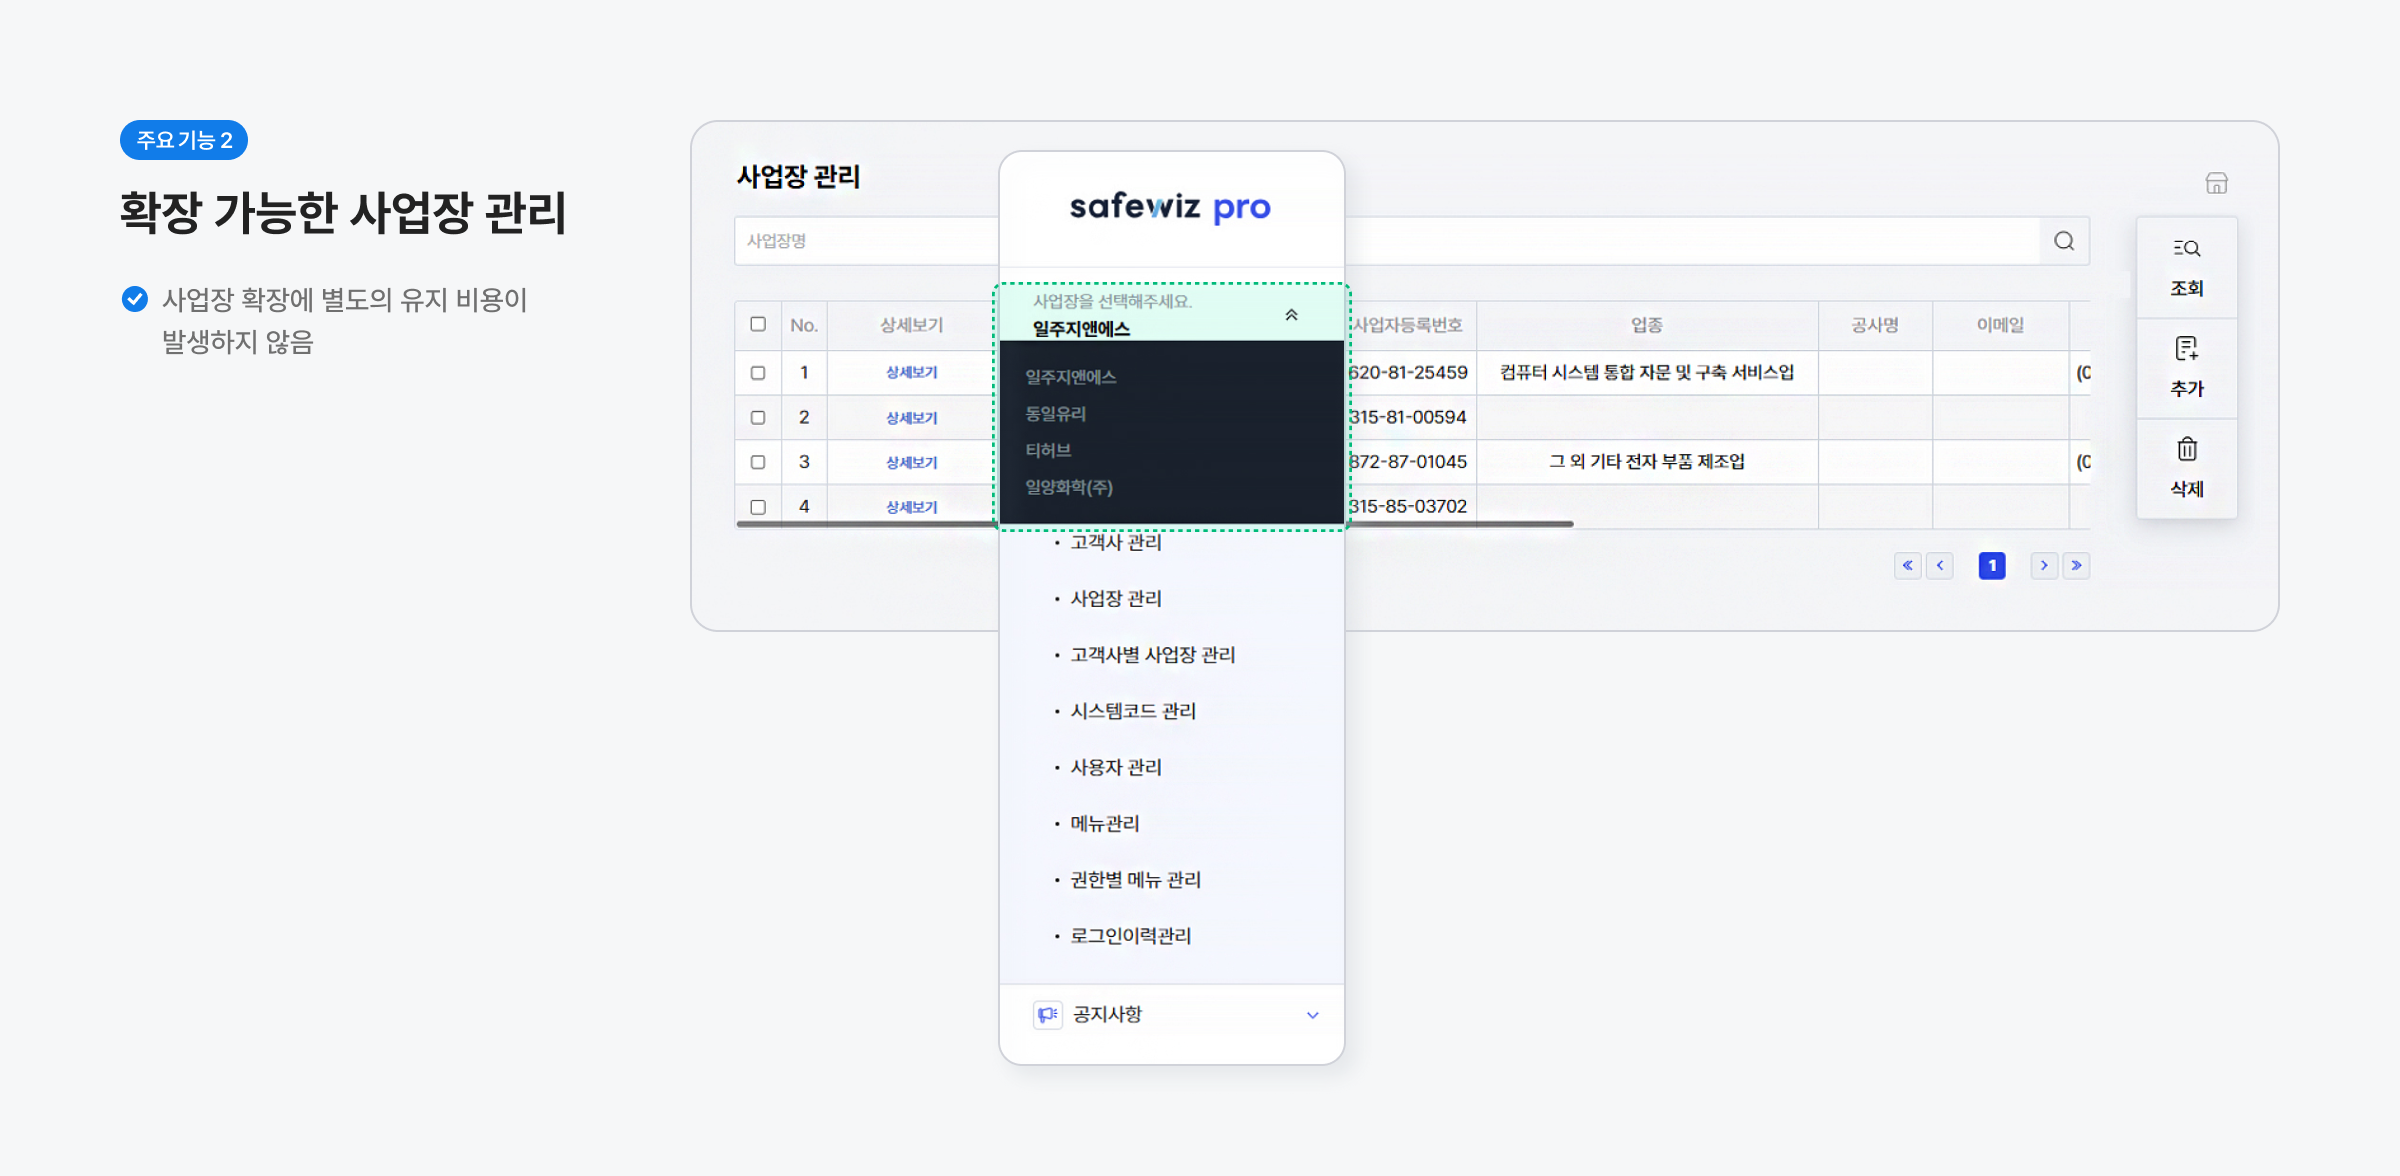Click 상세보기 link in row 2
The width and height of the screenshot is (2400, 1176).
(911, 418)
